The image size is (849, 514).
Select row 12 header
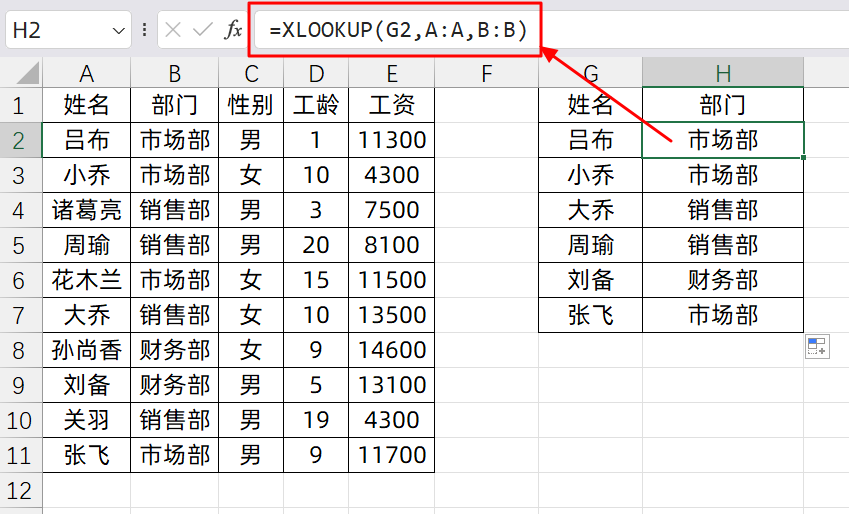point(21,490)
